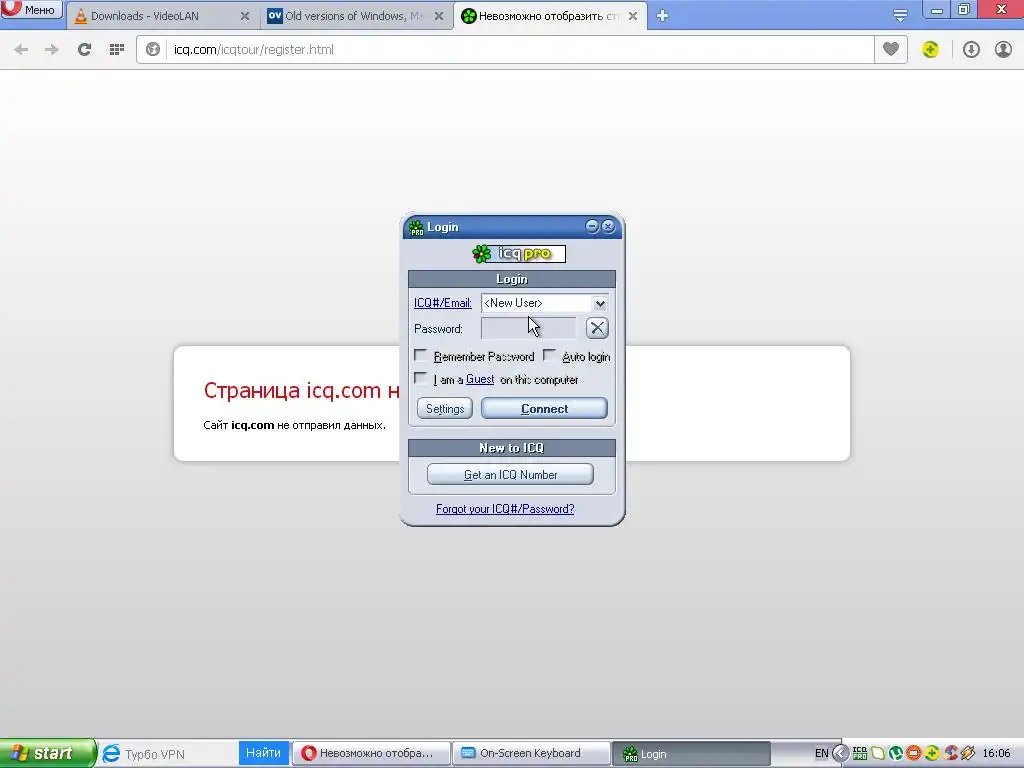Expand hidden tray icons arrow
This screenshot has width=1024, height=768.
840,754
